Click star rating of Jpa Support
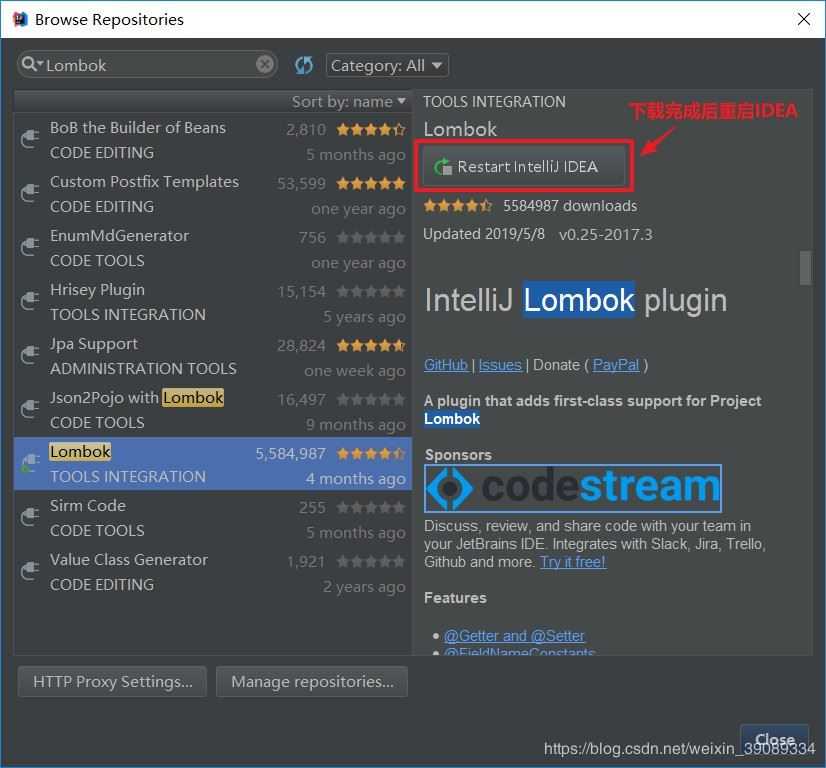The image size is (826, 768). pos(371,346)
